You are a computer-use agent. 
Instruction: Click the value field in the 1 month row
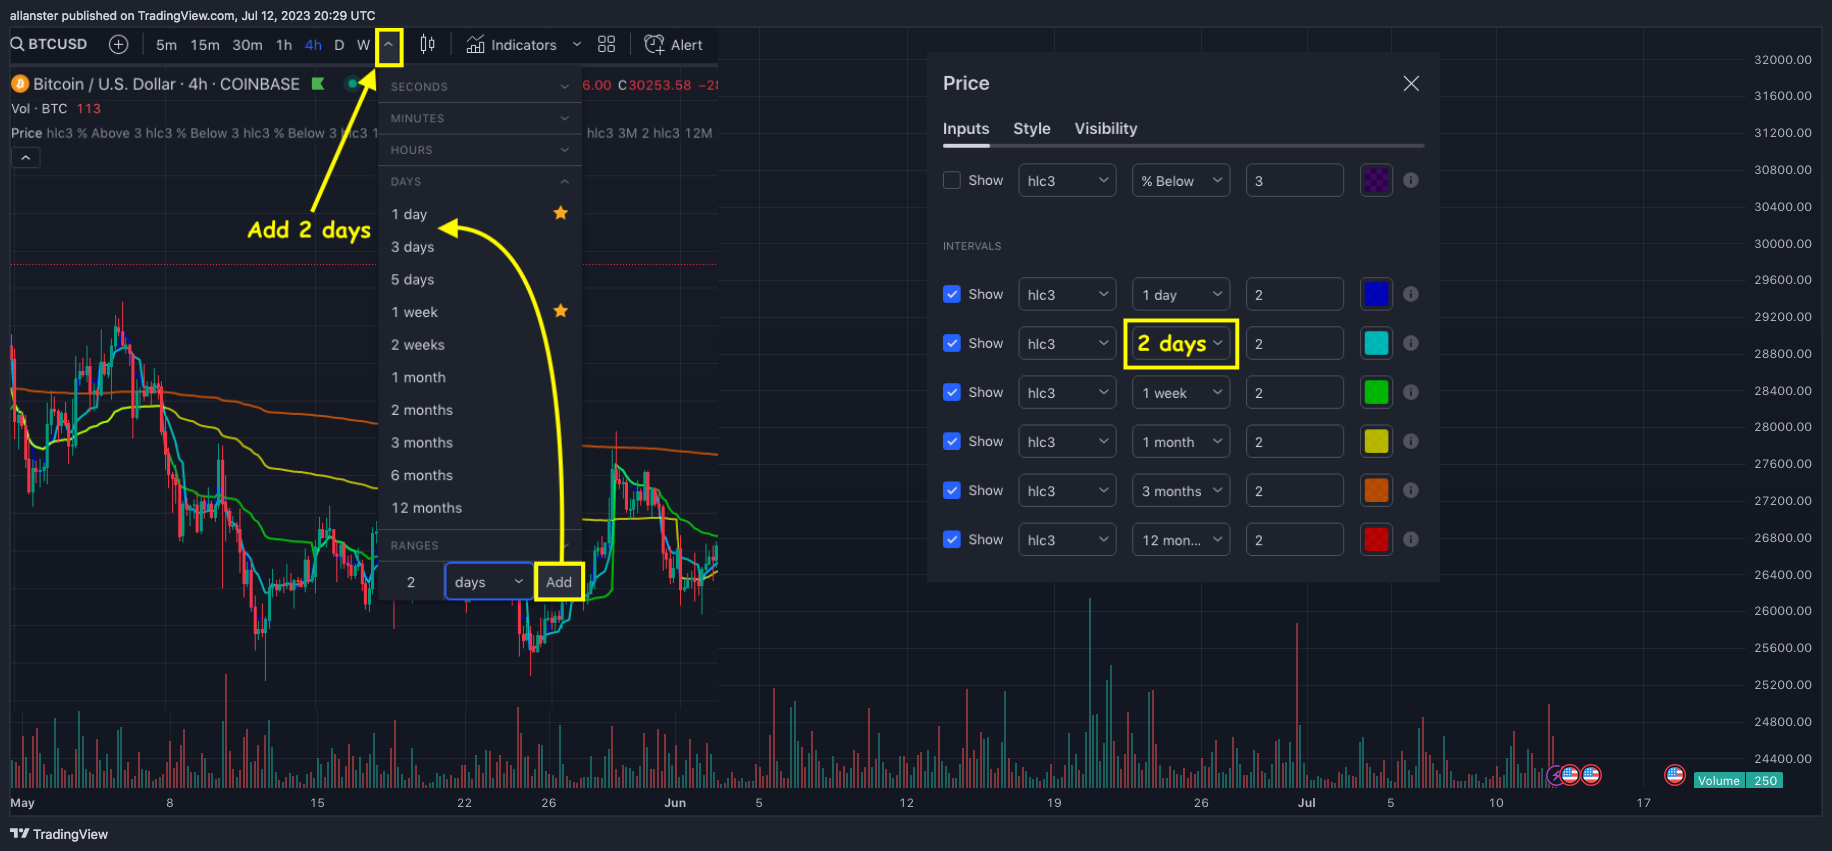[1294, 442]
